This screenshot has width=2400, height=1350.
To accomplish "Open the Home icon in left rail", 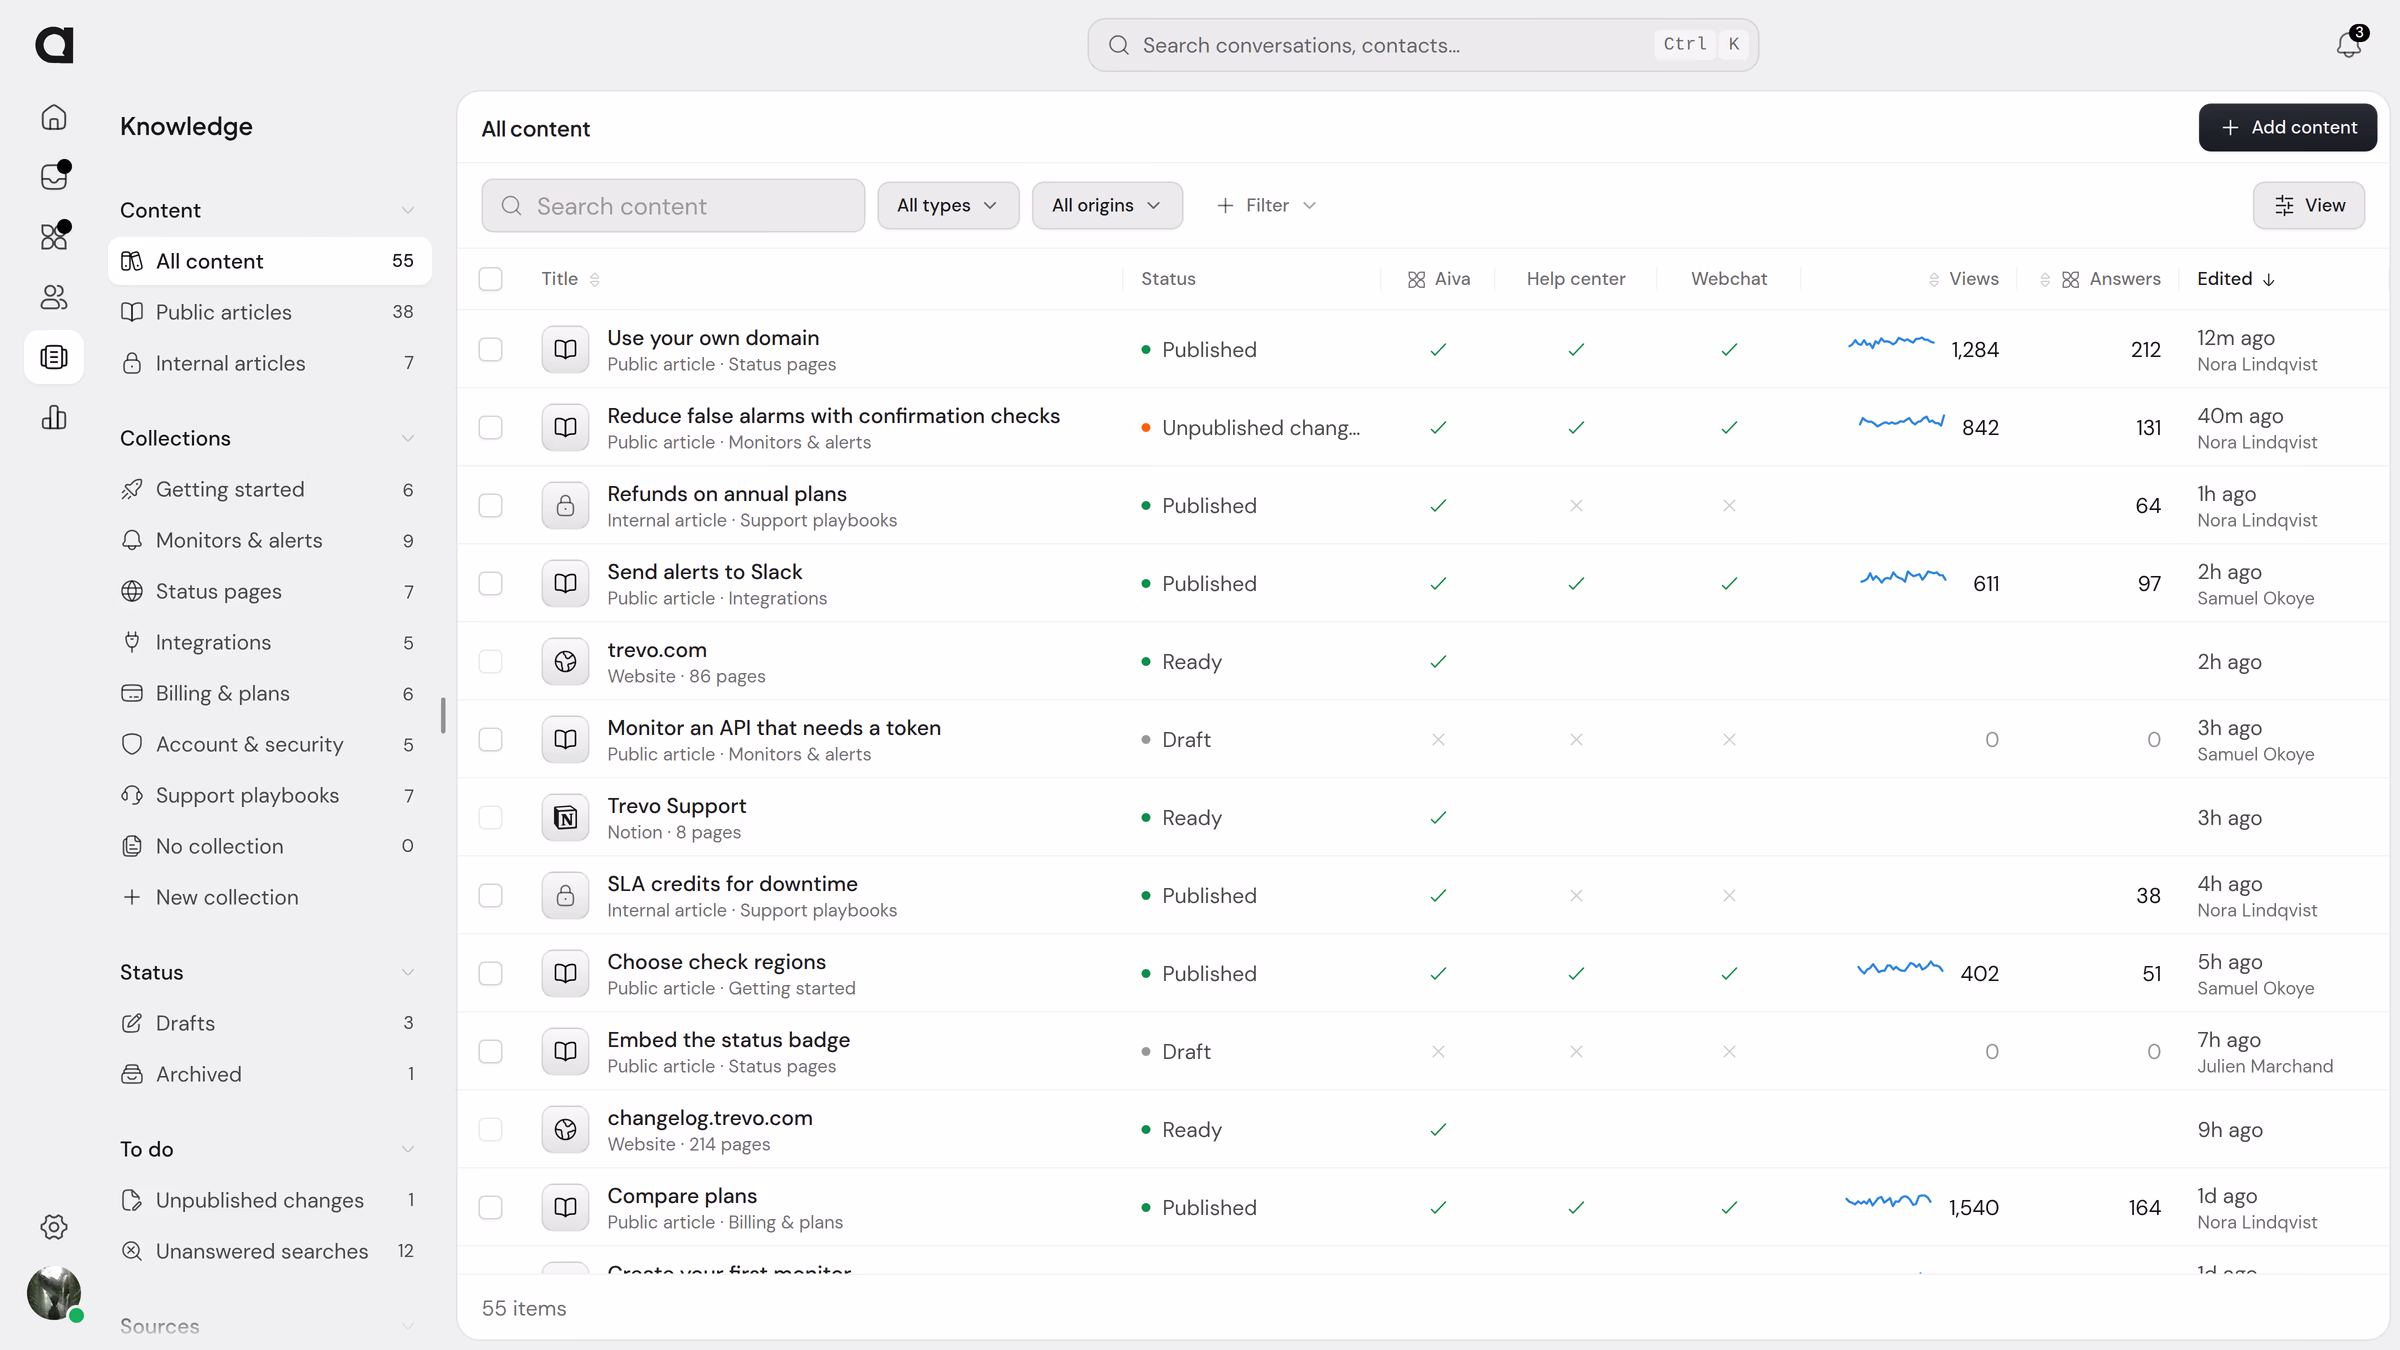I will coord(54,117).
